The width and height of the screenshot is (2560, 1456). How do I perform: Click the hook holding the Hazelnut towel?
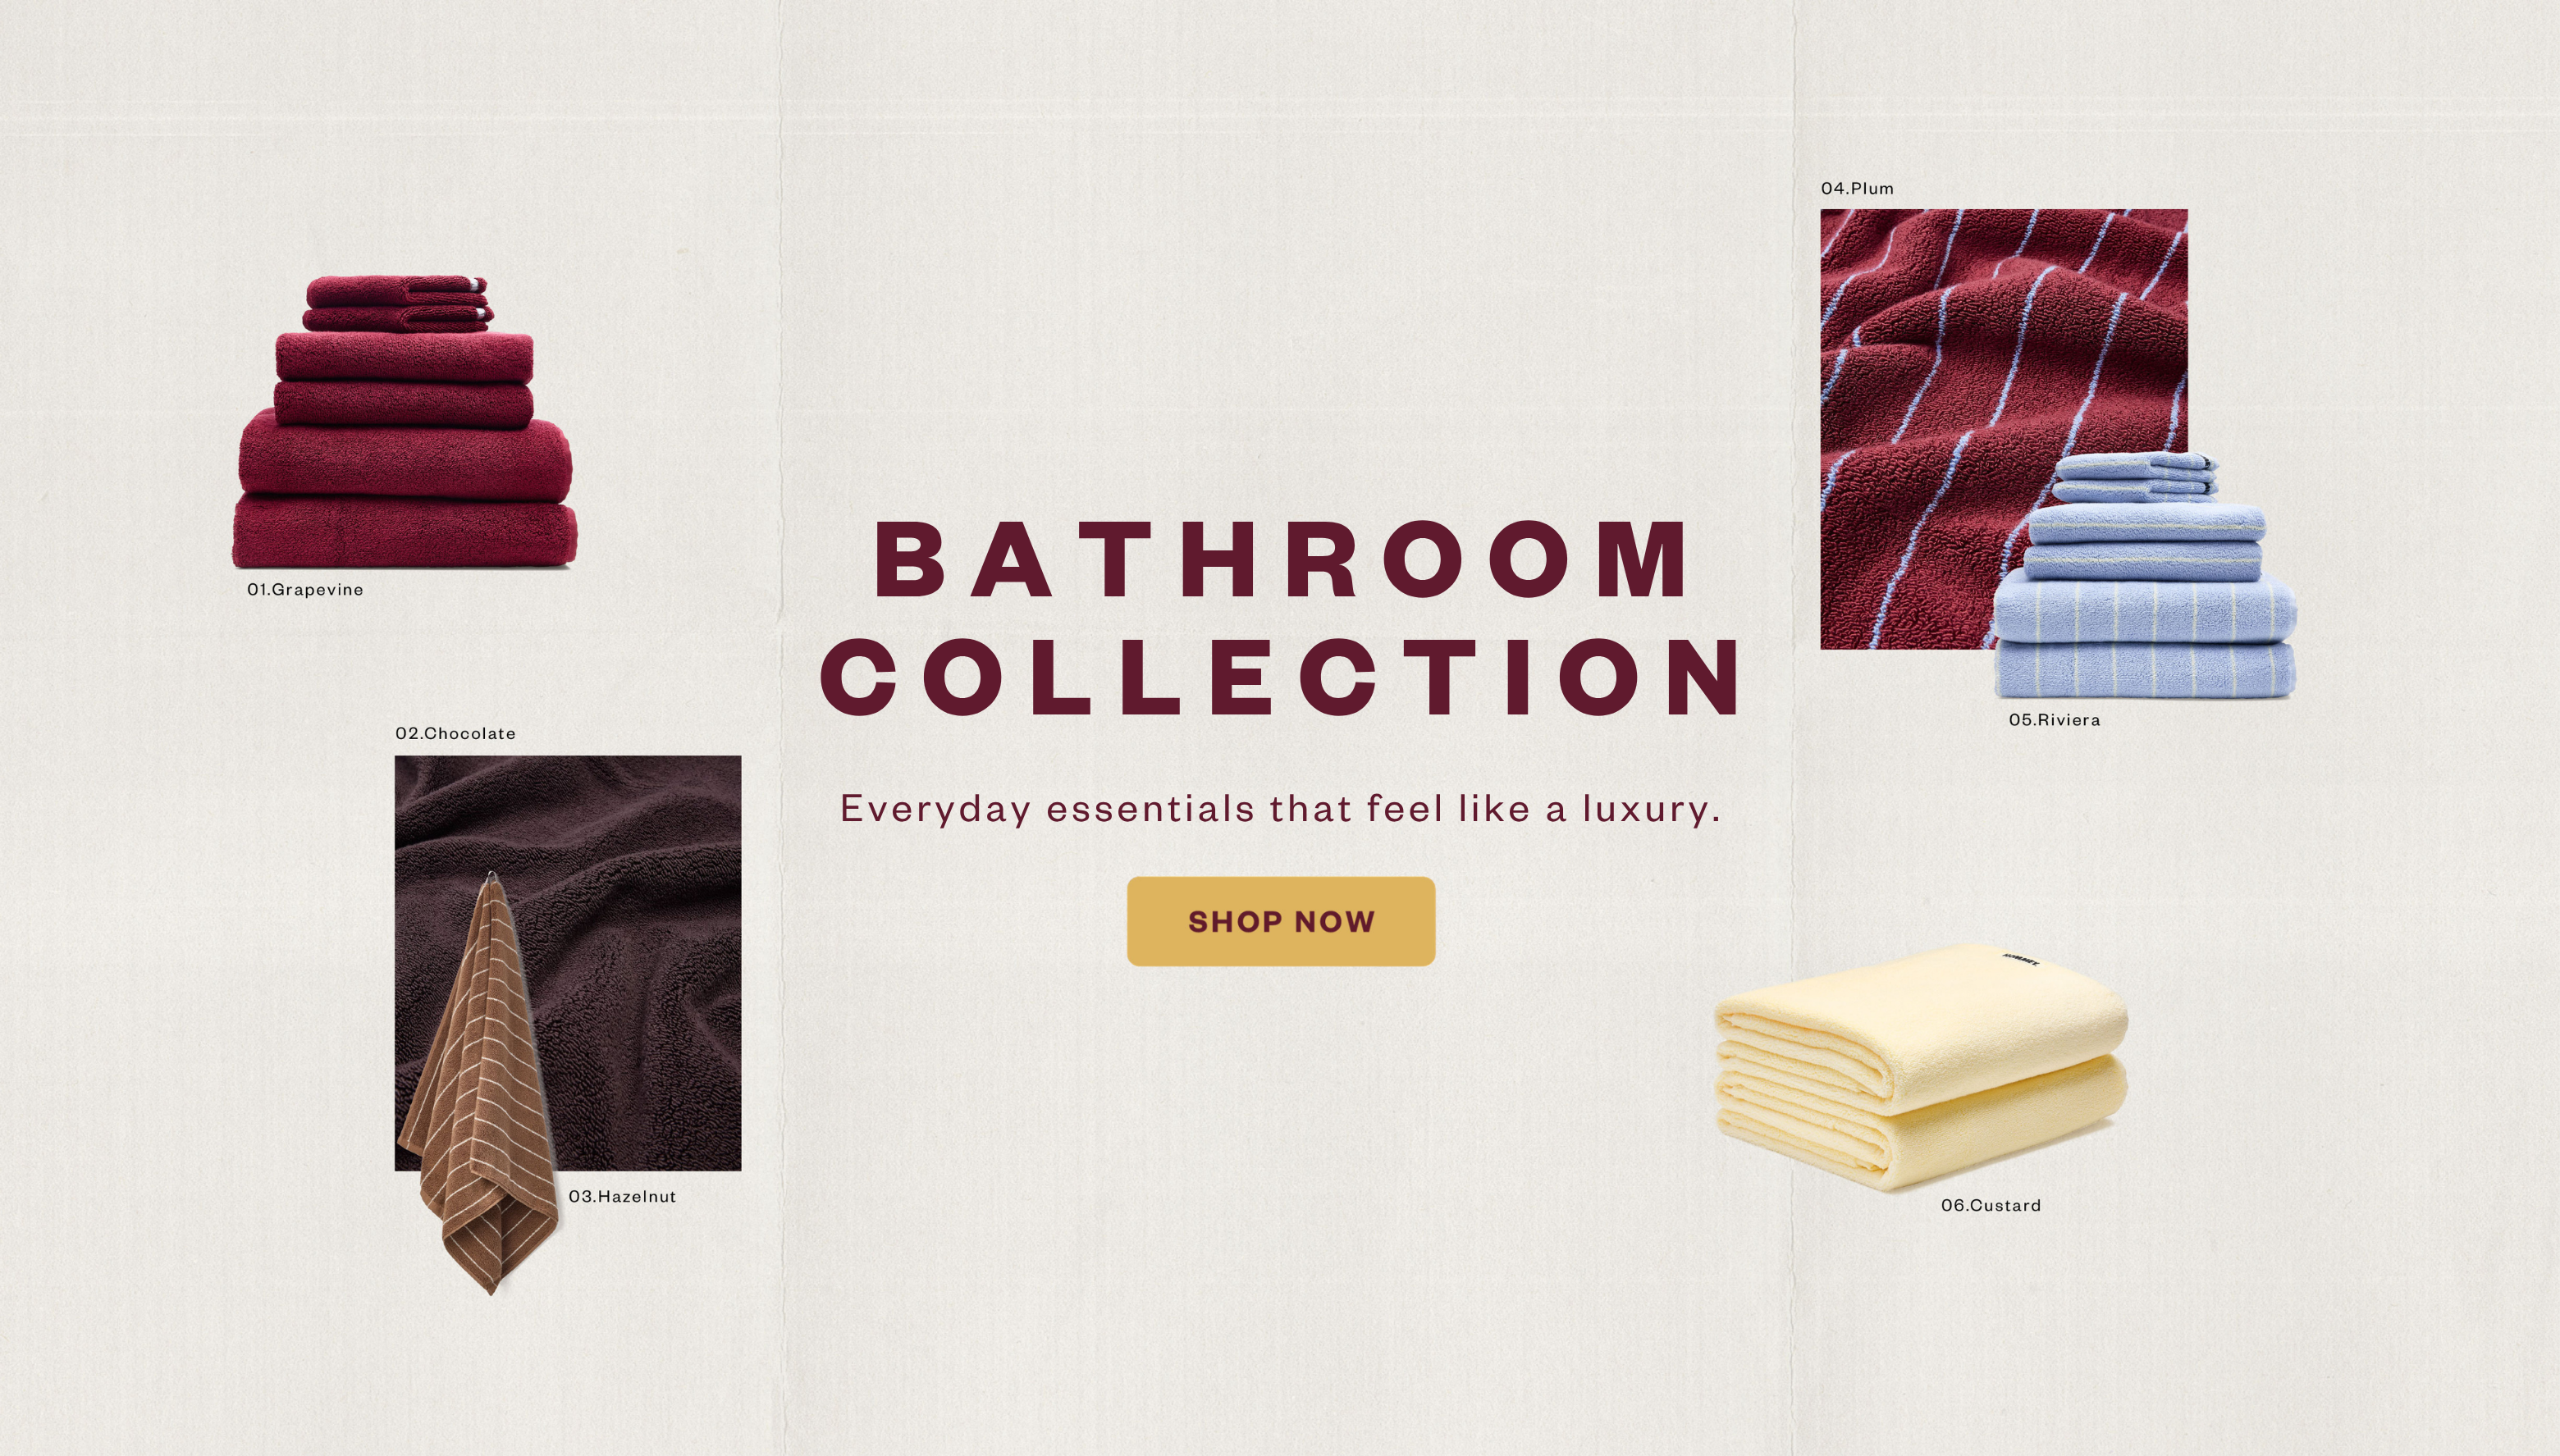[x=489, y=877]
